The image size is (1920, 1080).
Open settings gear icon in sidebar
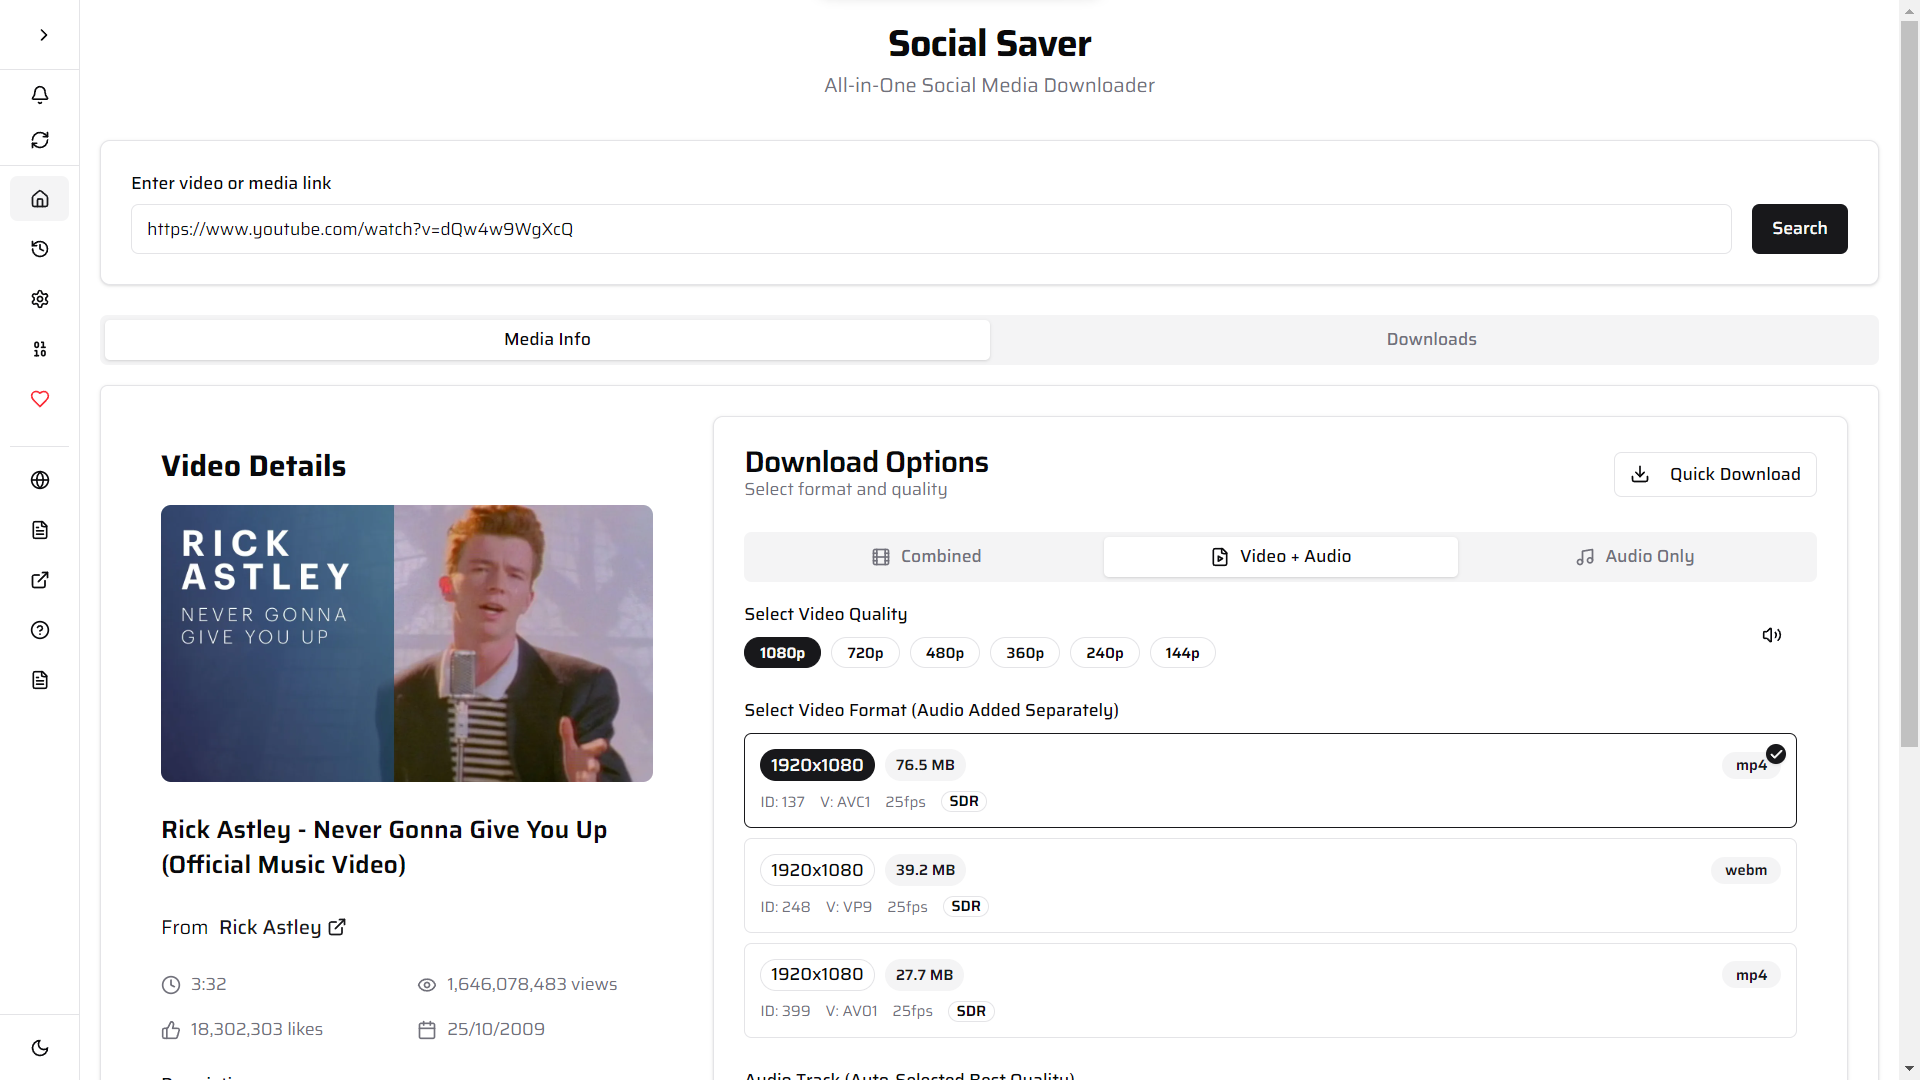[40, 299]
